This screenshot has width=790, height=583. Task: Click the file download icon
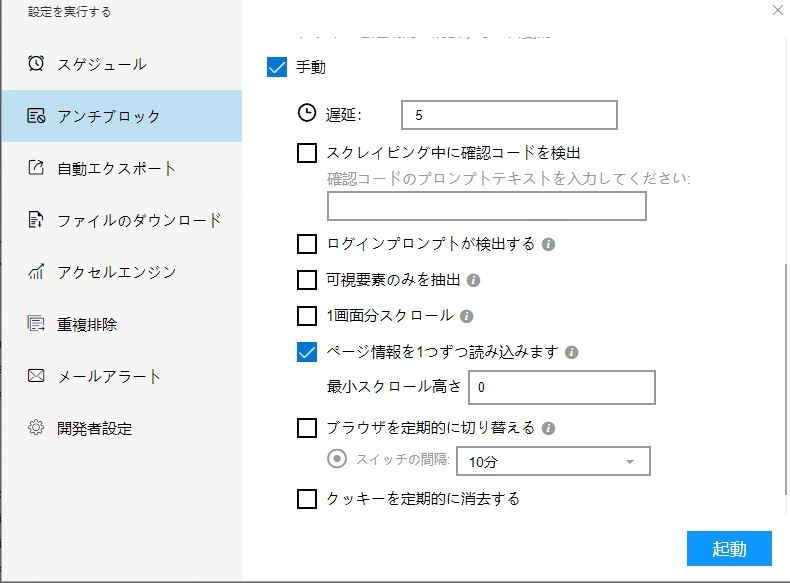point(36,220)
